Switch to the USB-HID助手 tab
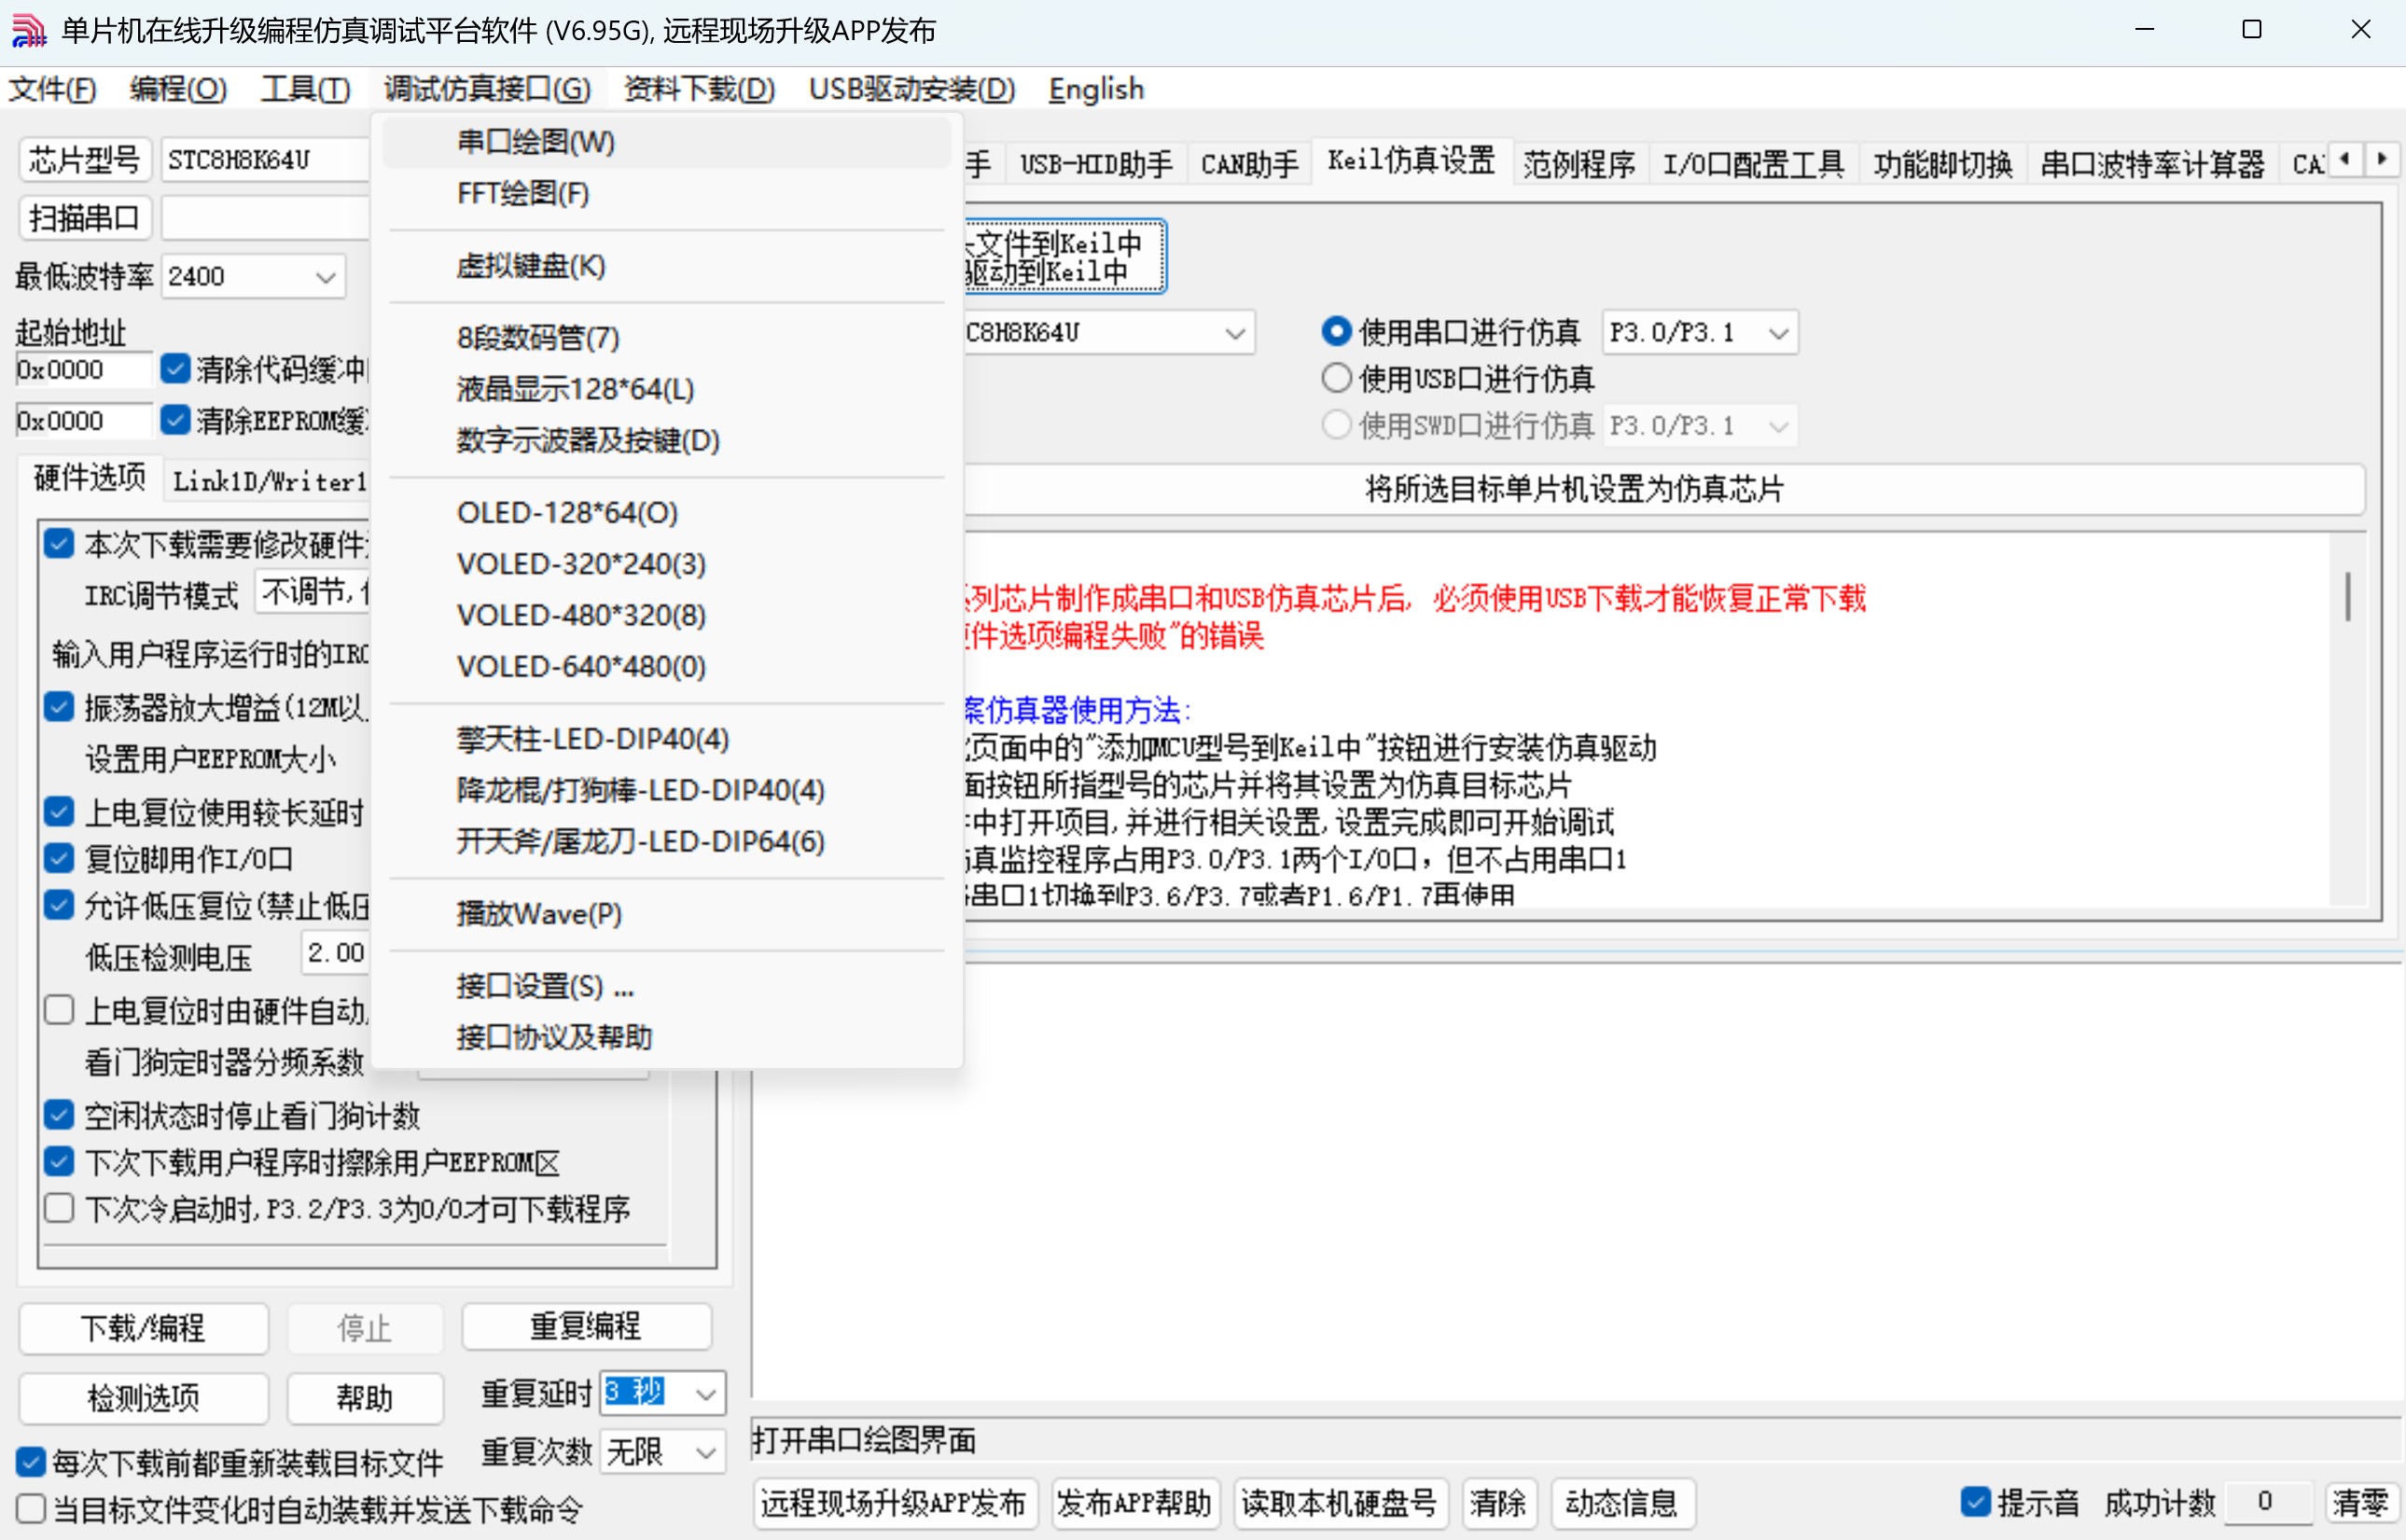This screenshot has height=1540, width=2406. [1096, 164]
